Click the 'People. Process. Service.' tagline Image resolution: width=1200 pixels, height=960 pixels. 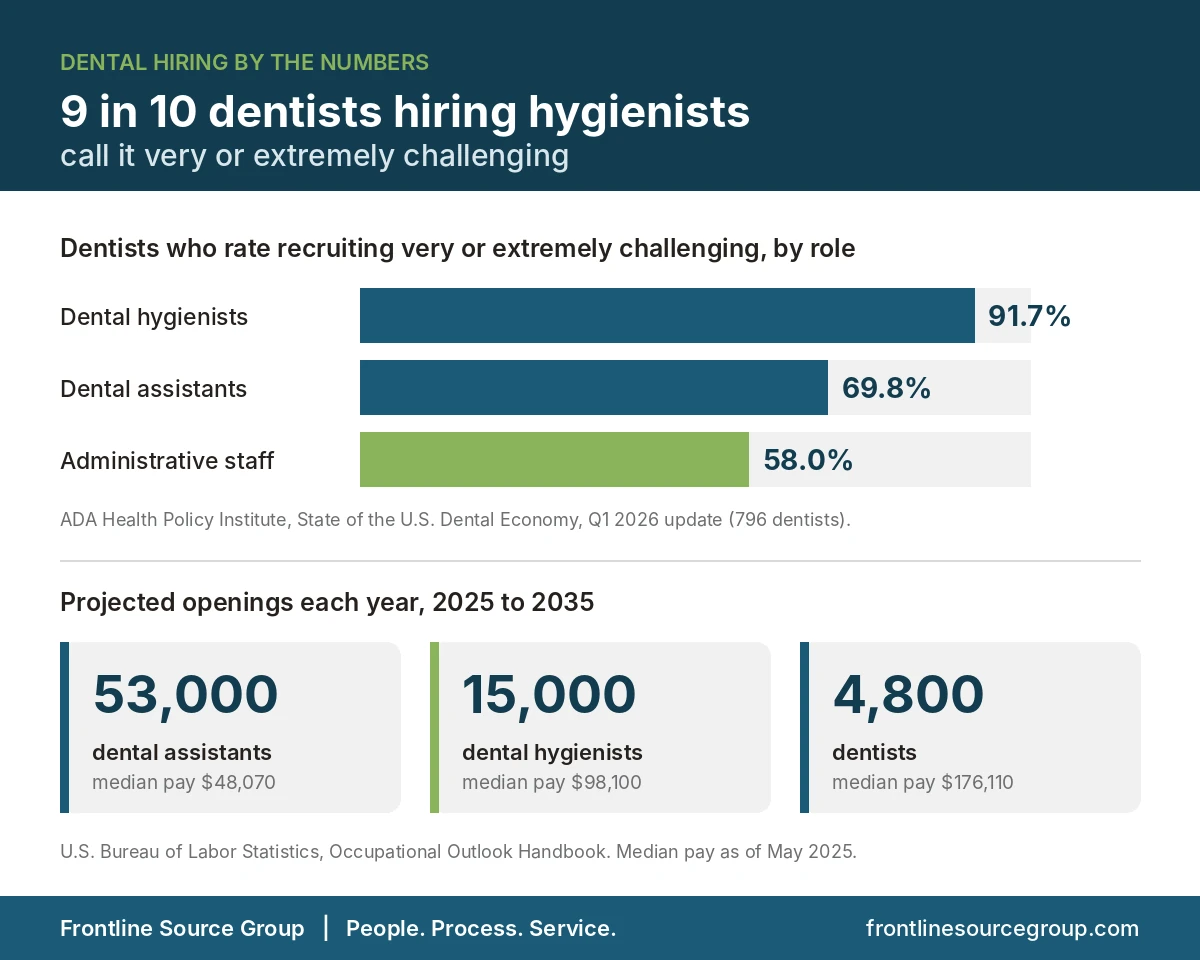(481, 928)
